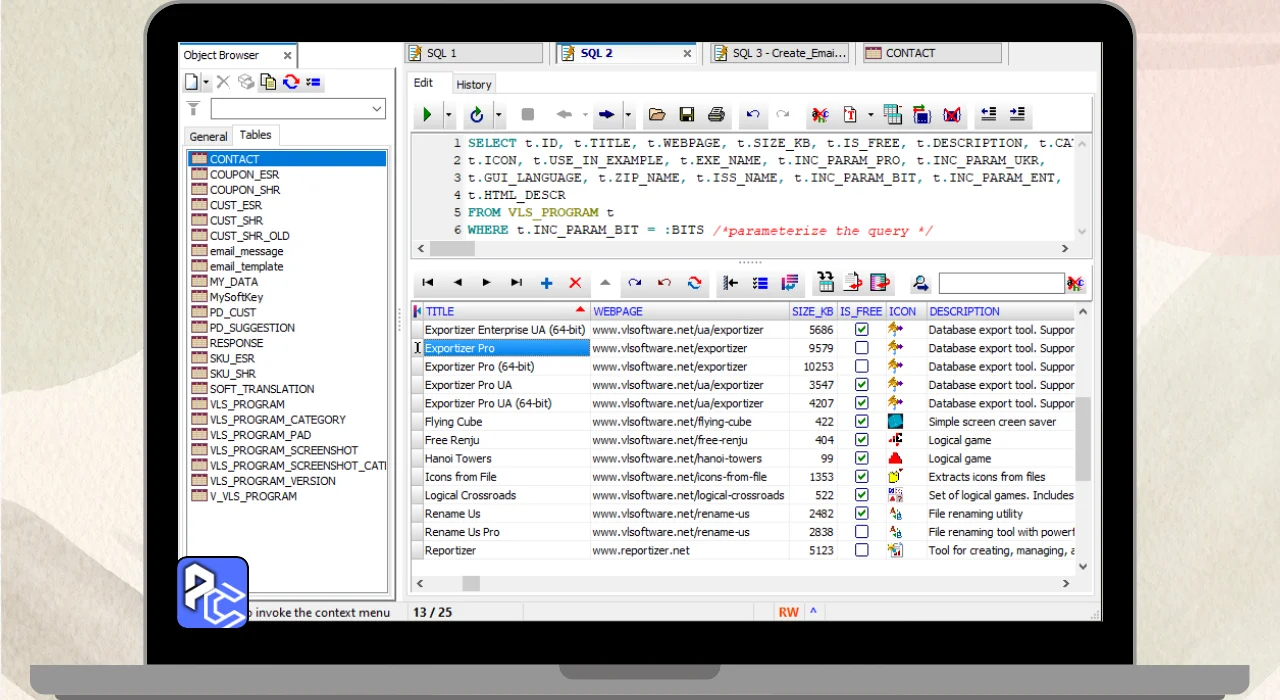Delete record using red X icon
1280x700 pixels.
pyautogui.click(x=575, y=283)
